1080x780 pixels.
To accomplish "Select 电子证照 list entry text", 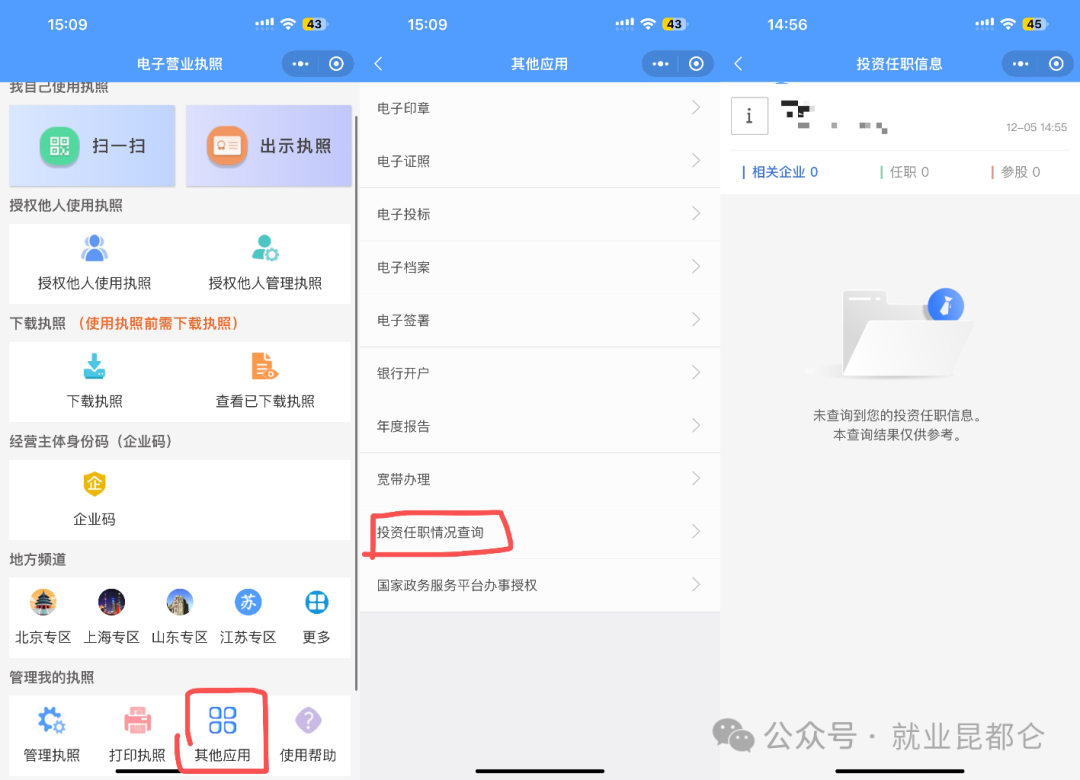I will pos(404,161).
